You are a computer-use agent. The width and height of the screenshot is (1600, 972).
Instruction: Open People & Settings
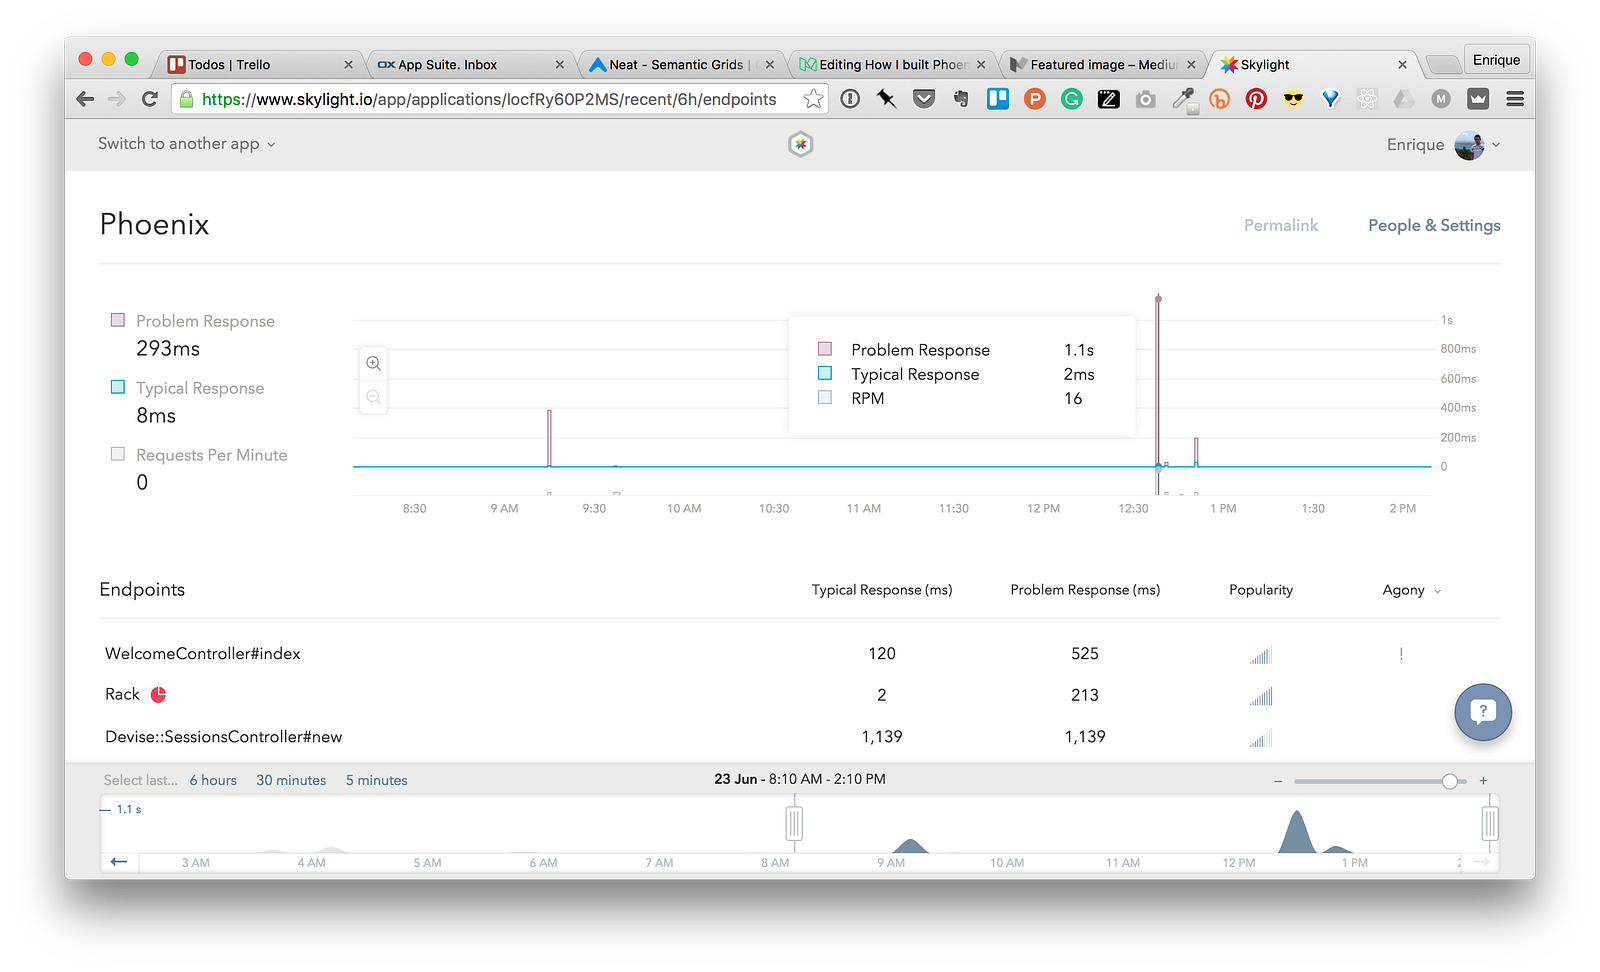click(1434, 225)
